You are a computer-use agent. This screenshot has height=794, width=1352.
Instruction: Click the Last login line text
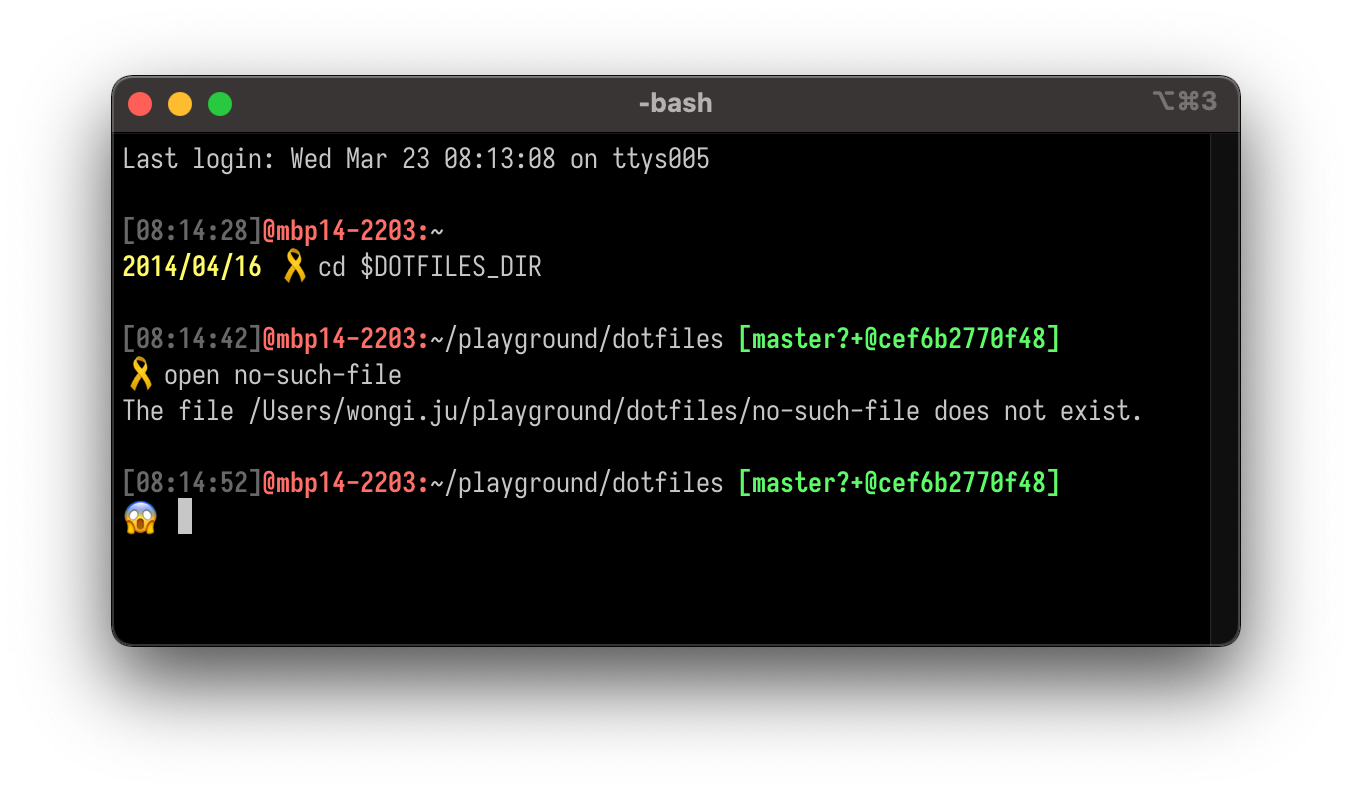pyautogui.click(x=416, y=159)
